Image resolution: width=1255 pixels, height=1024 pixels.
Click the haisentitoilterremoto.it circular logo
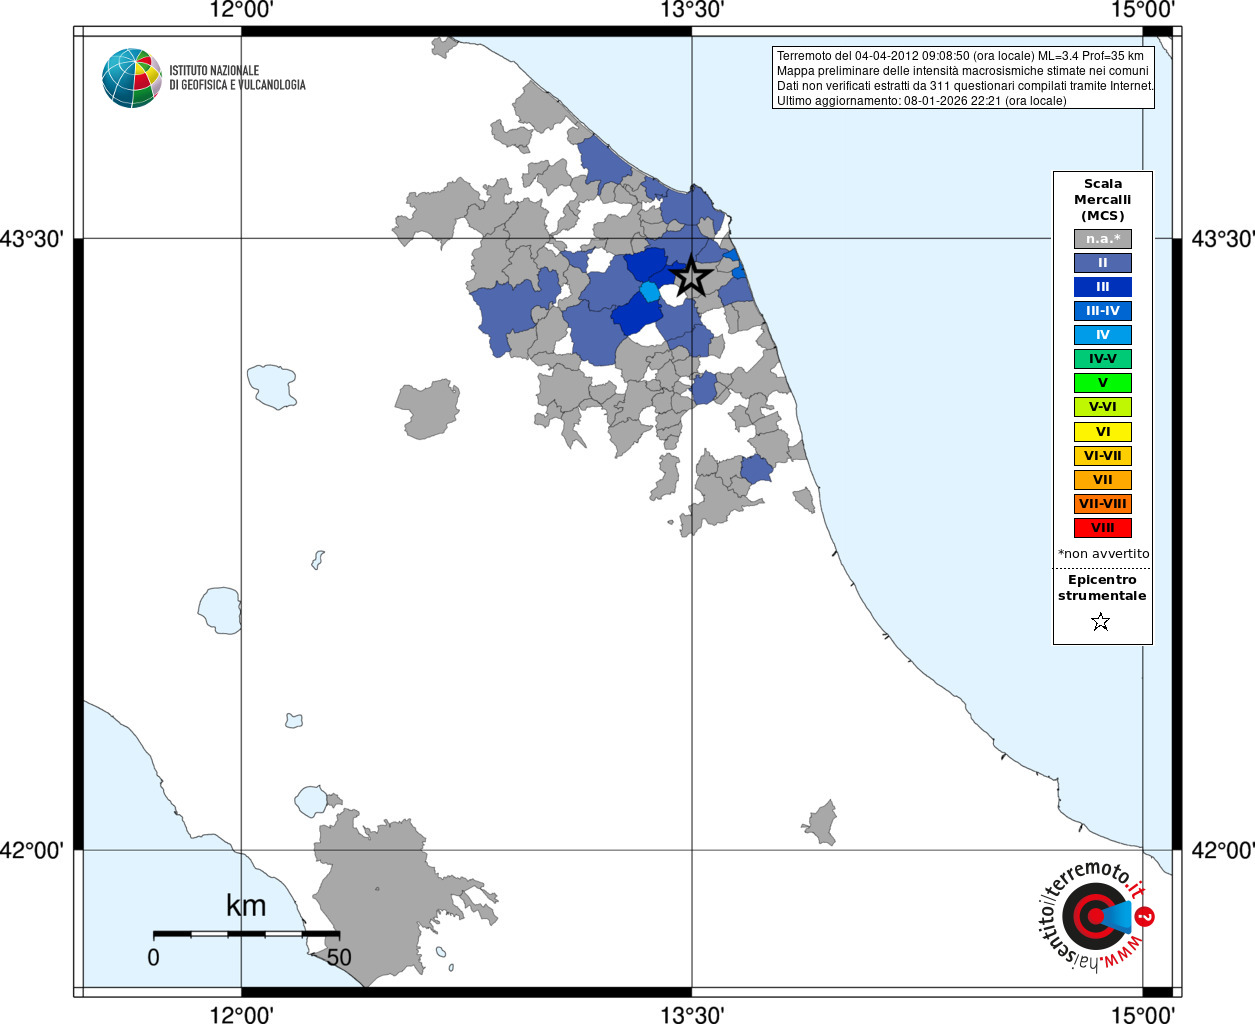[x=1097, y=915]
